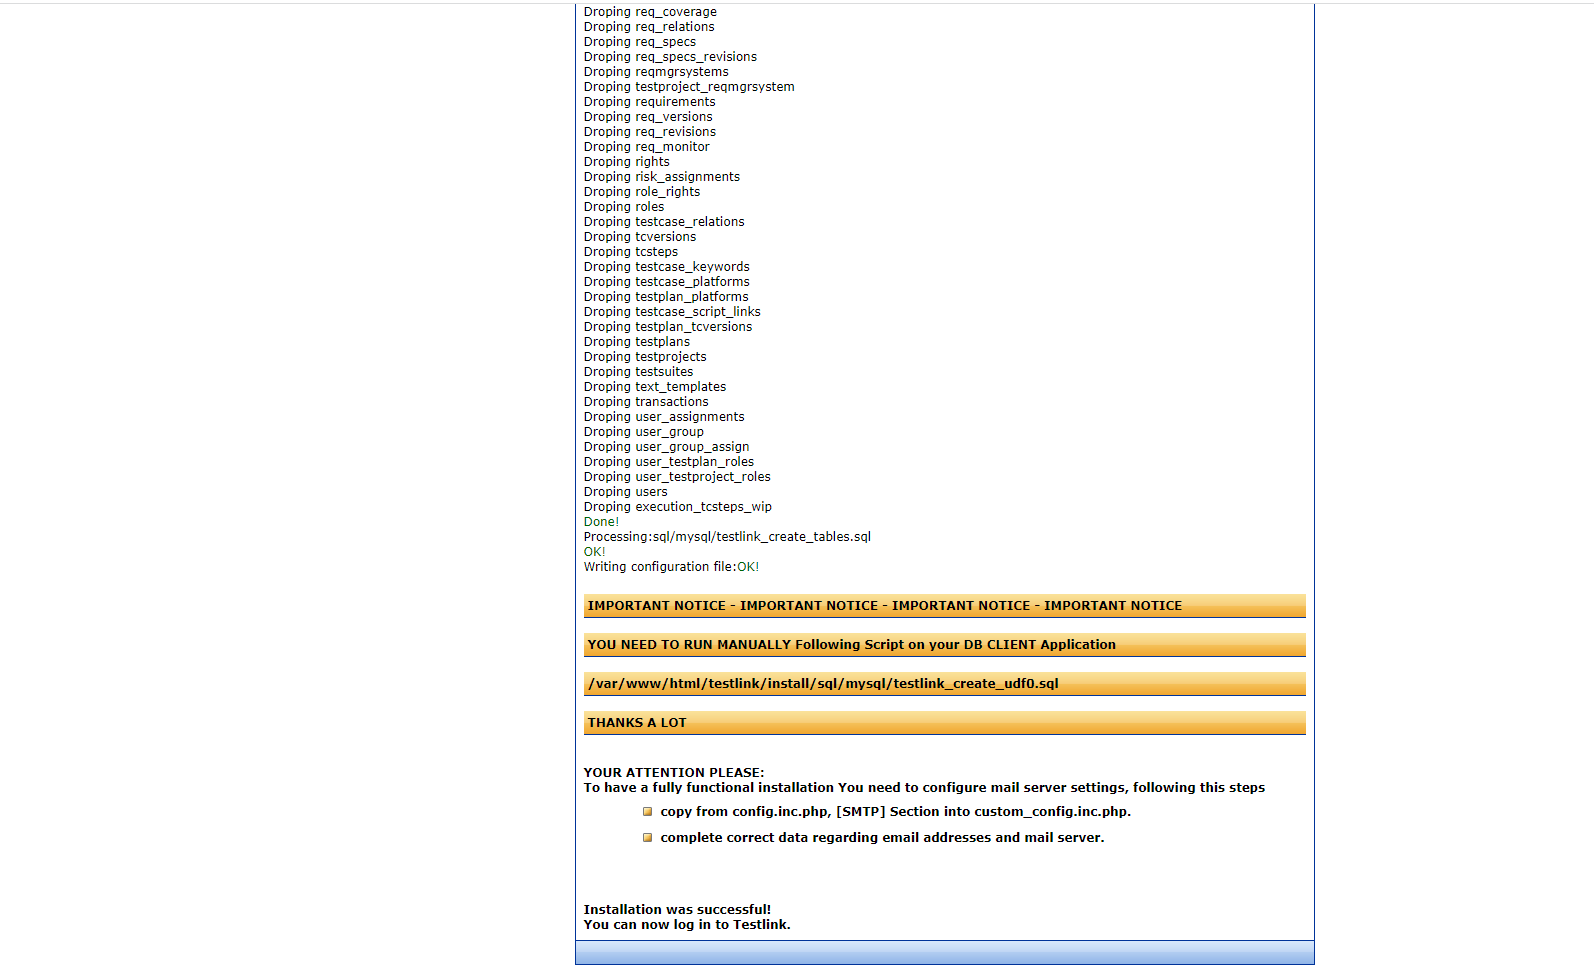Select the 'Dropping tcversions' line

pyautogui.click(x=640, y=237)
